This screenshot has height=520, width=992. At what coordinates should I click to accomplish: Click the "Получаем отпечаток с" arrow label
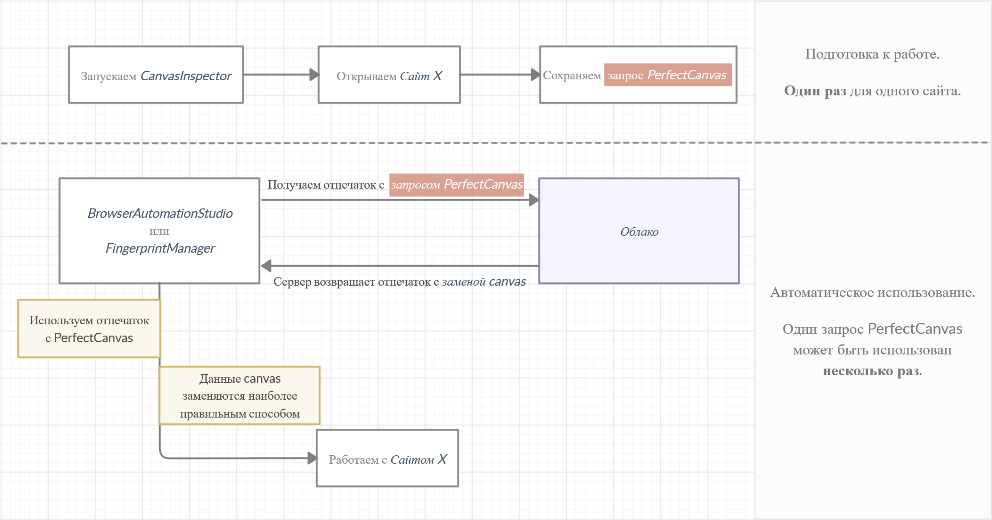[326, 185]
